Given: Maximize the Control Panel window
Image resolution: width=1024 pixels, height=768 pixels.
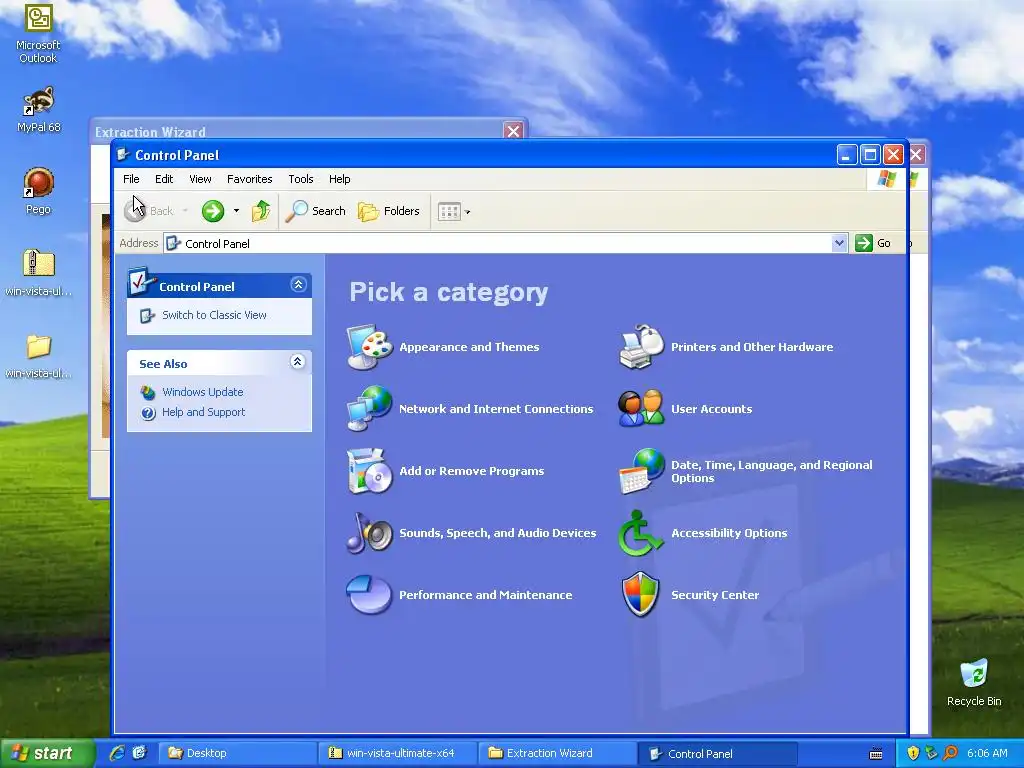Looking at the screenshot, I should [x=870, y=155].
